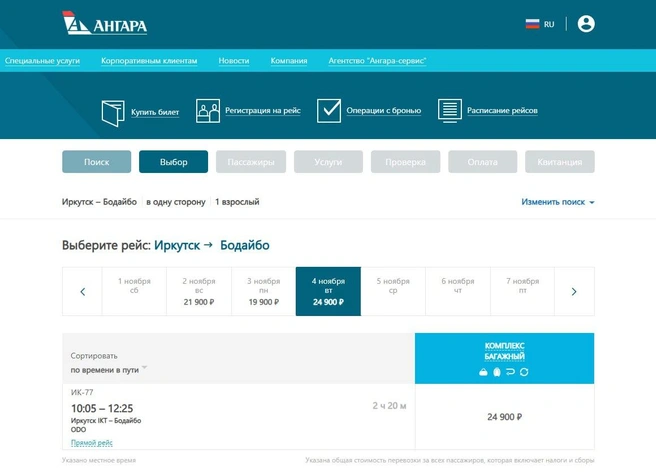Click the Регистрация на рейс link
Screen dimensions: 656x476
[x=263, y=110]
